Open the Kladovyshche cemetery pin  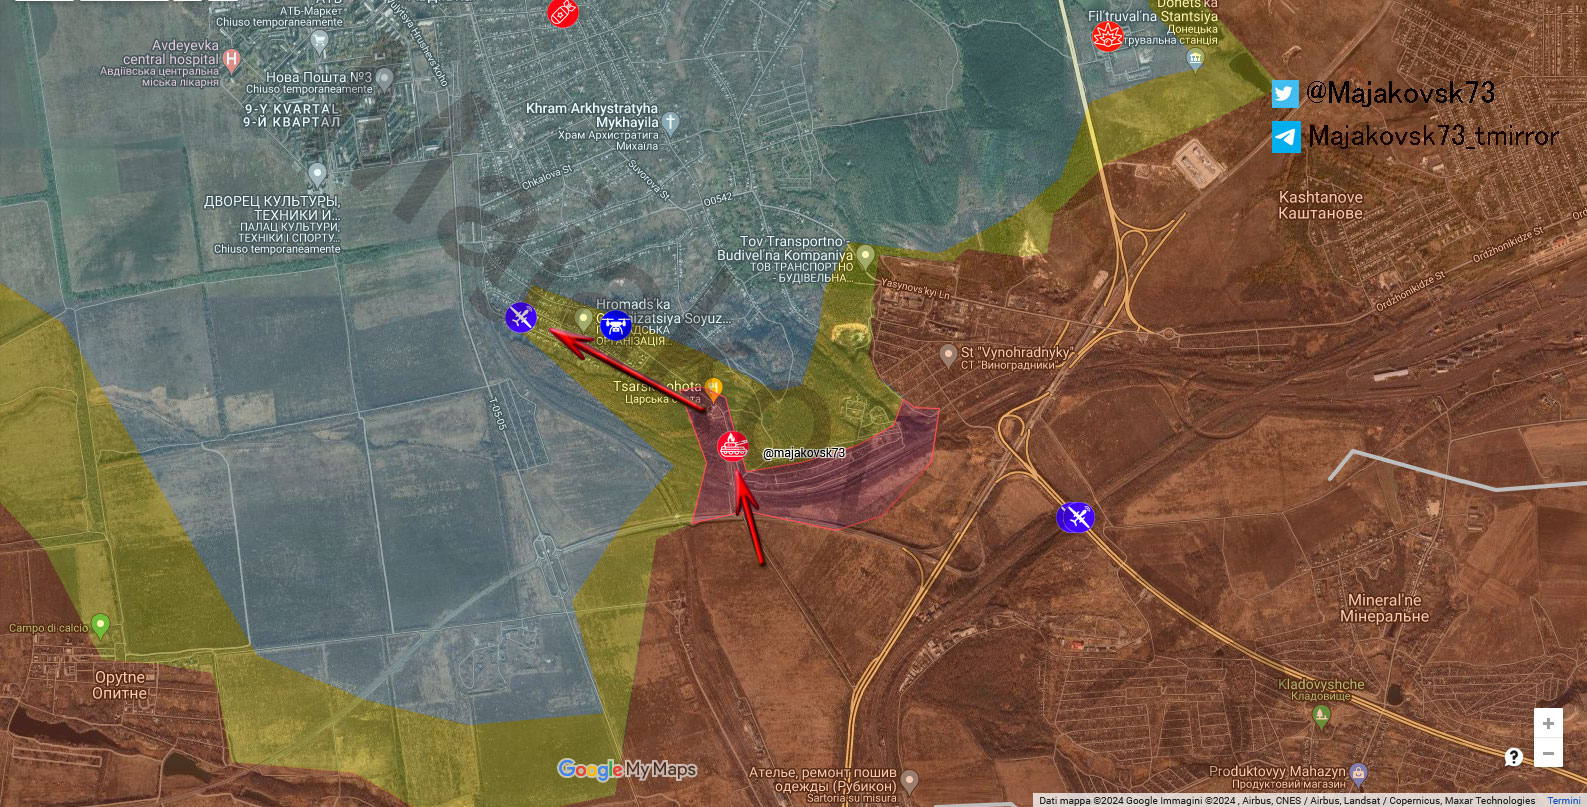coord(1322,715)
